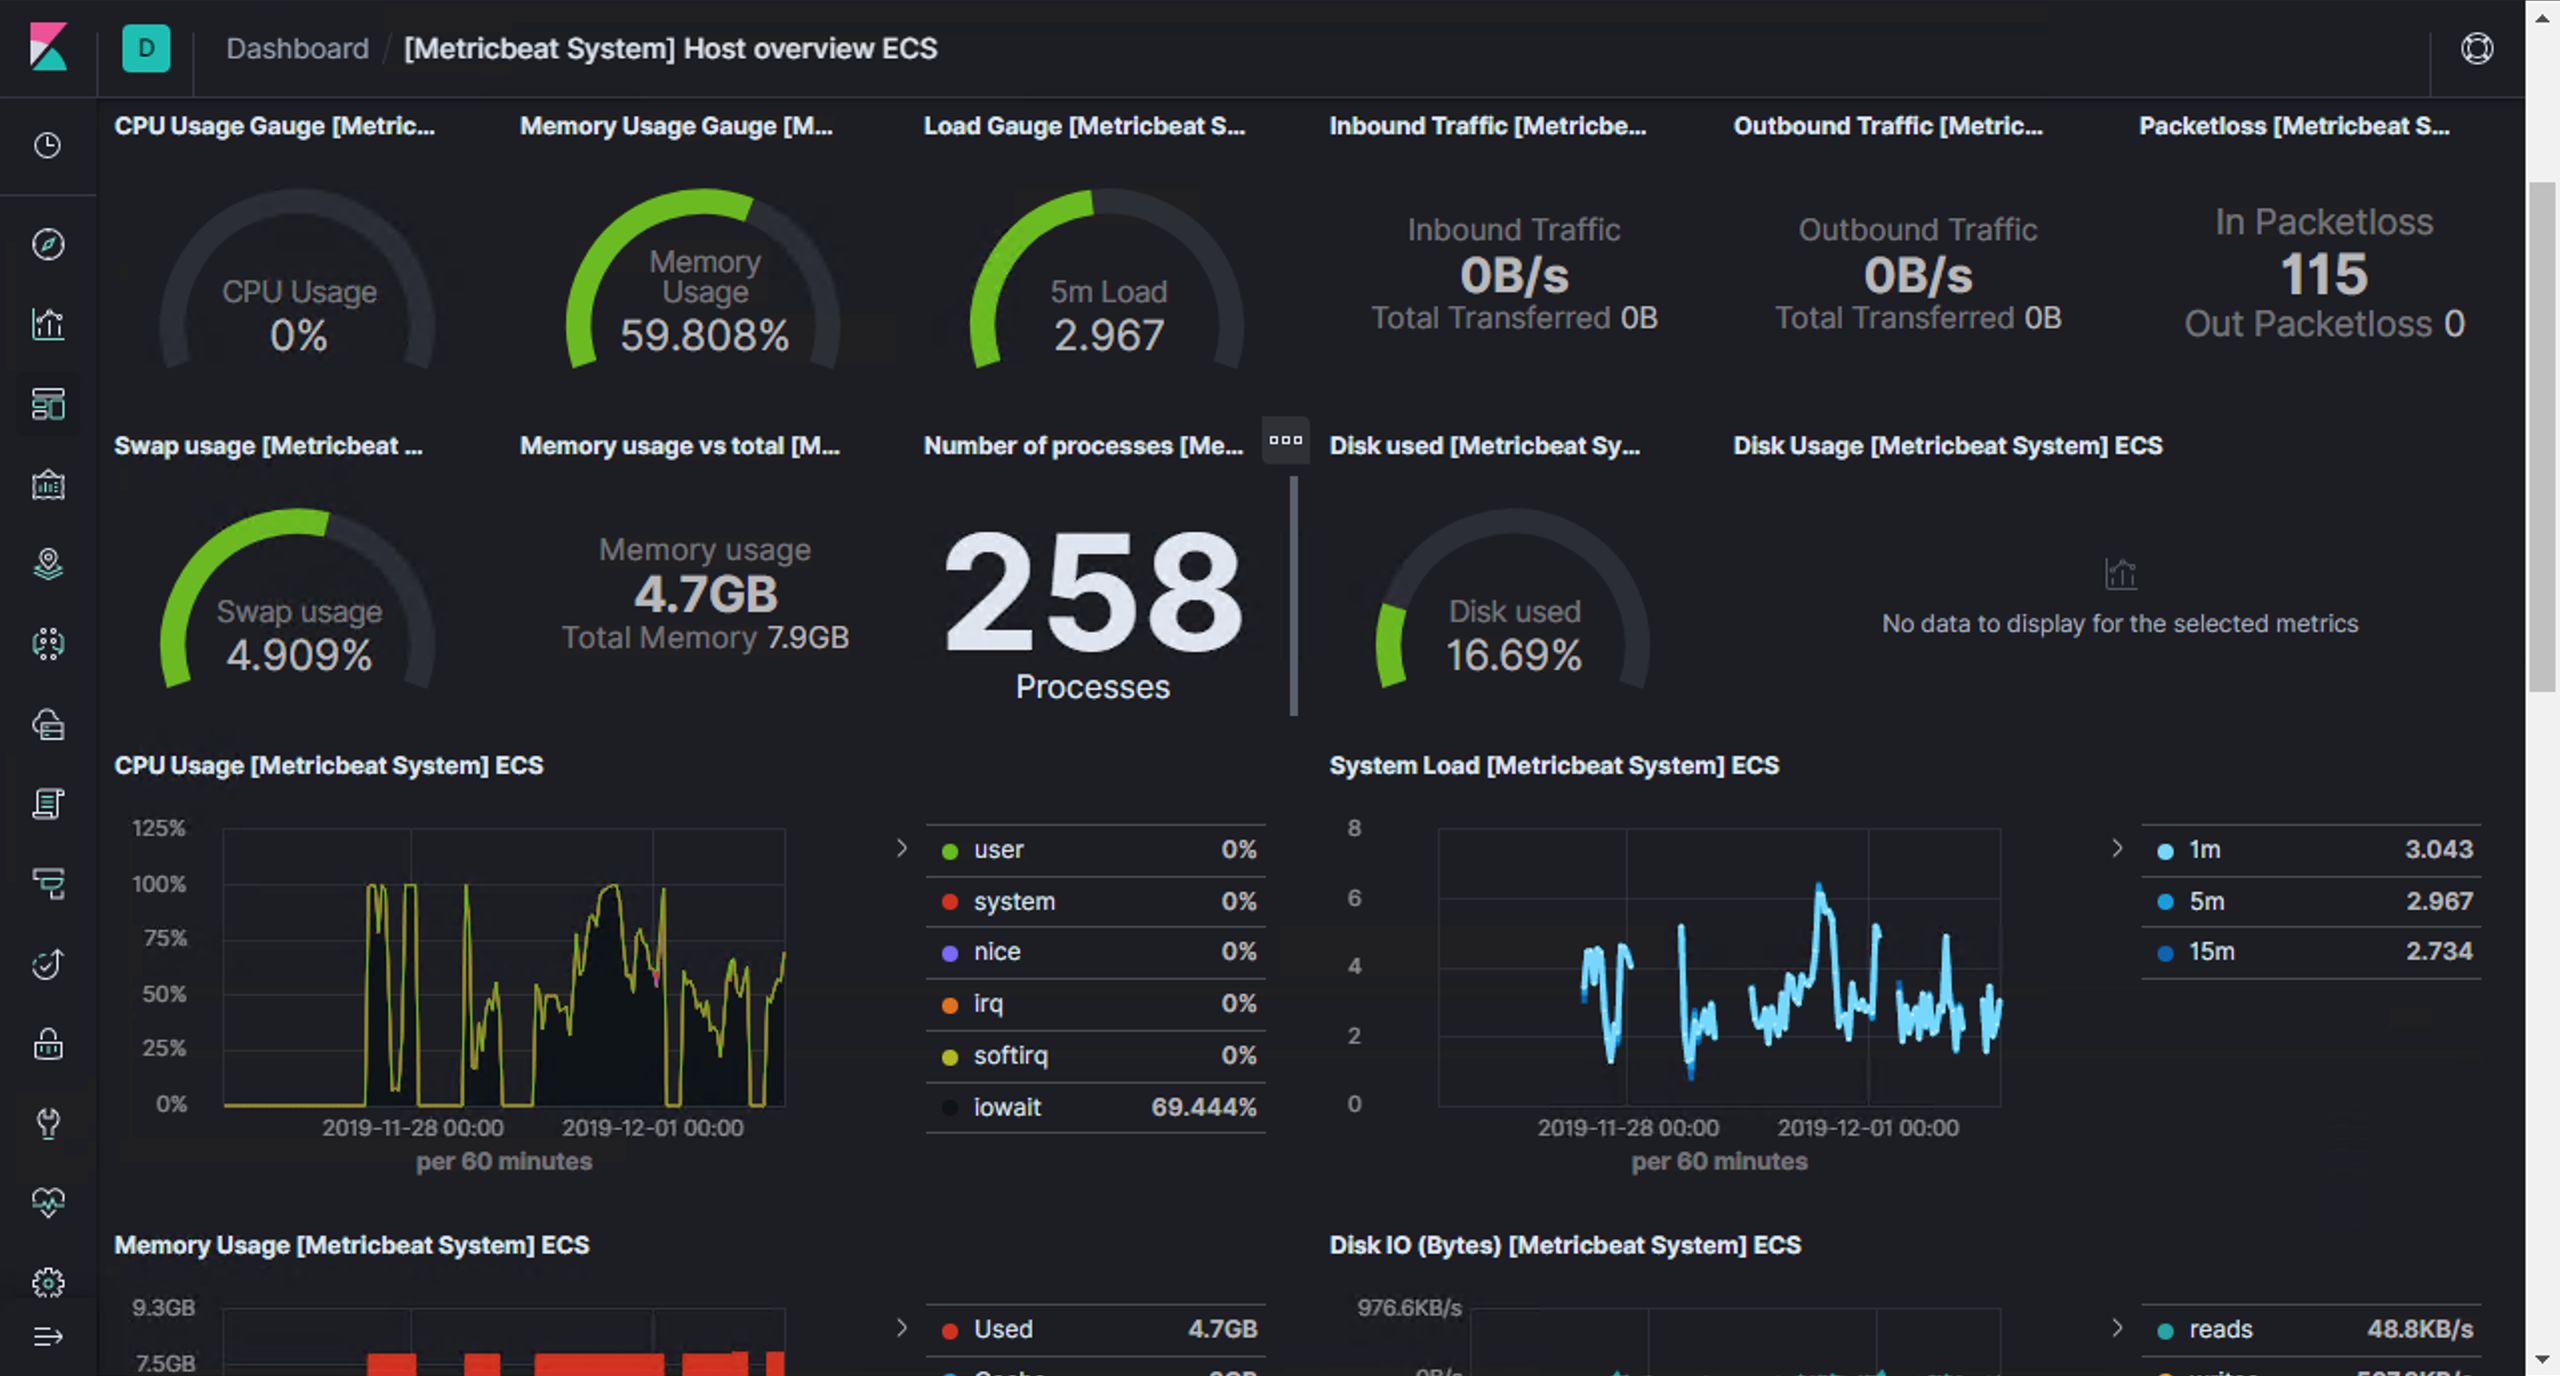Toggle 1m series in load legend
2560x1376 pixels.
tap(2311, 850)
